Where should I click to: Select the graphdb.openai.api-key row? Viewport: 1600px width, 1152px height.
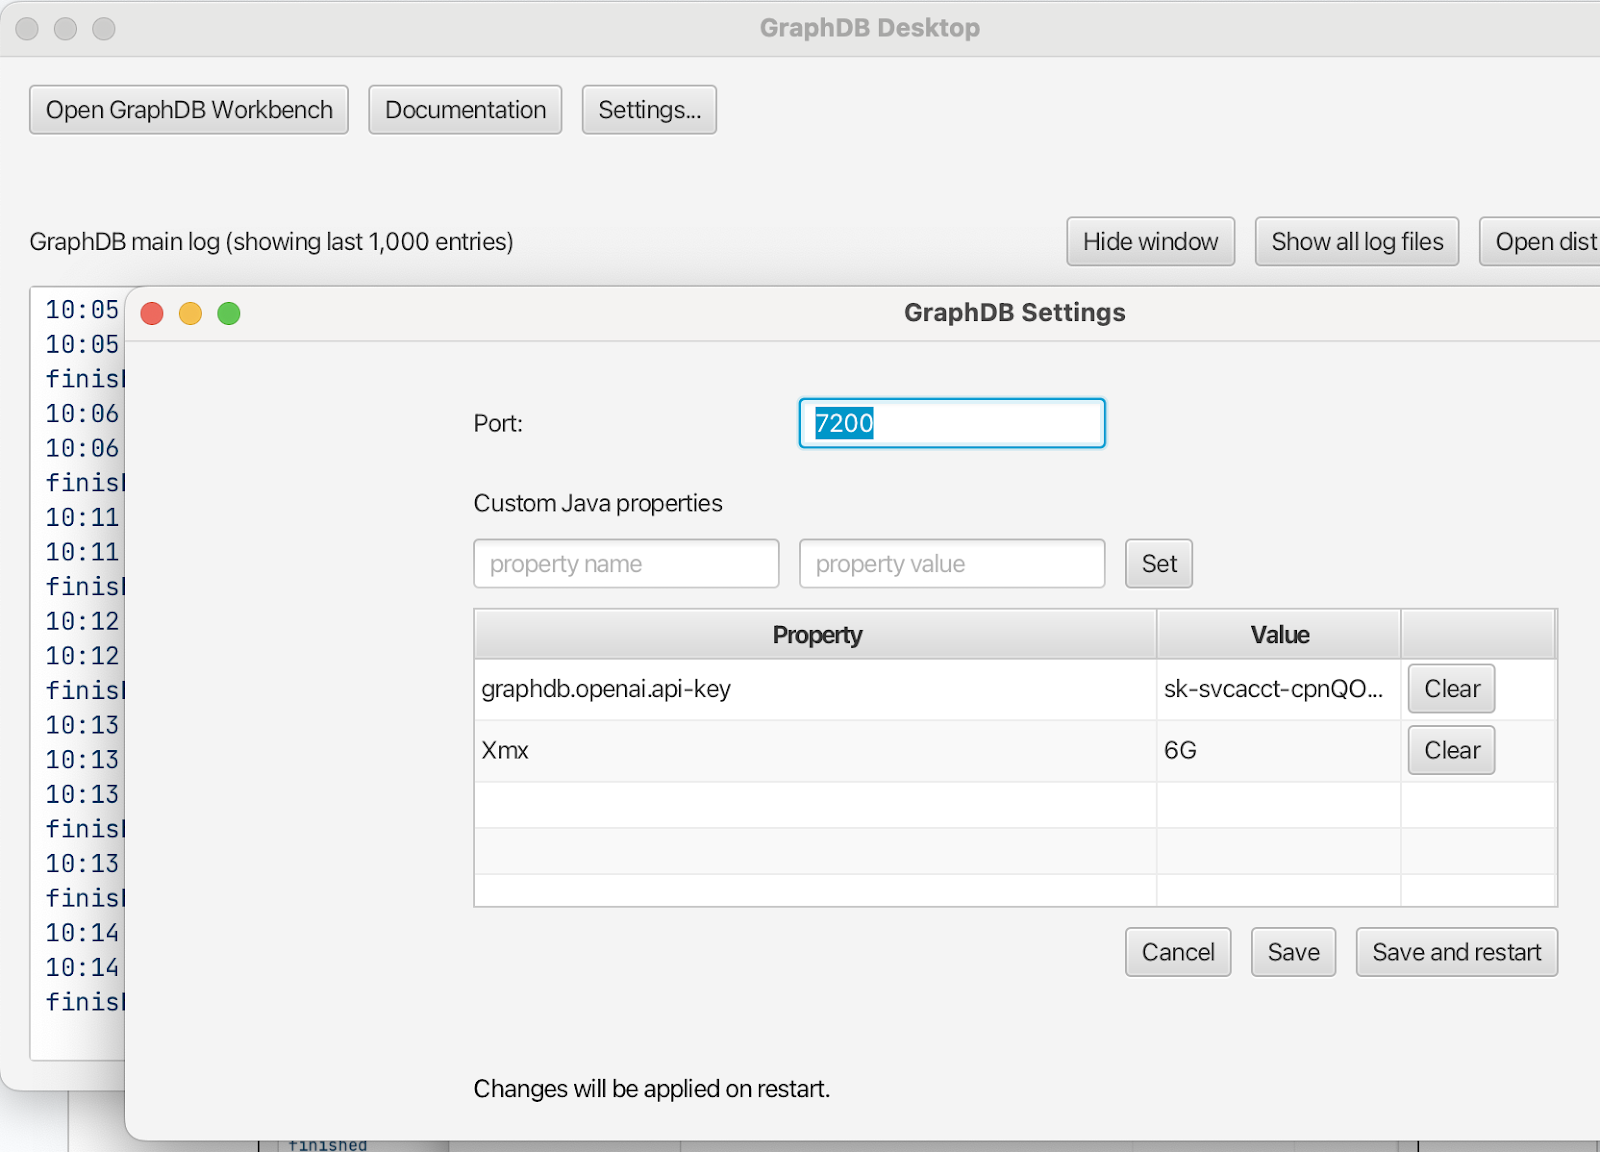pos(1015,689)
